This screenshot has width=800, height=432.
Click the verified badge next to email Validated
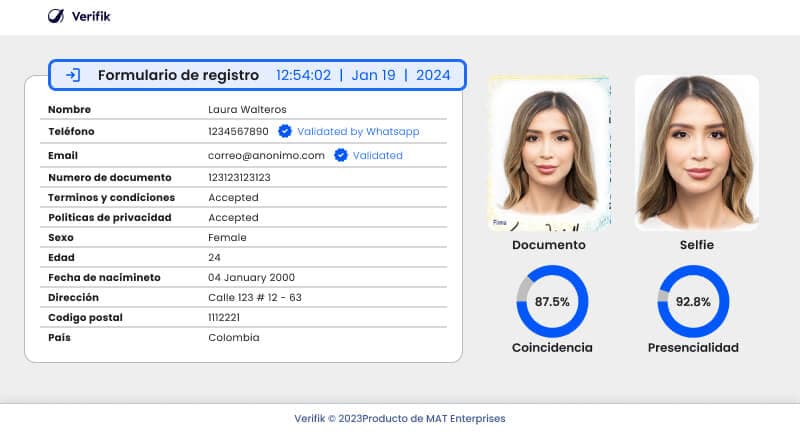click(340, 155)
